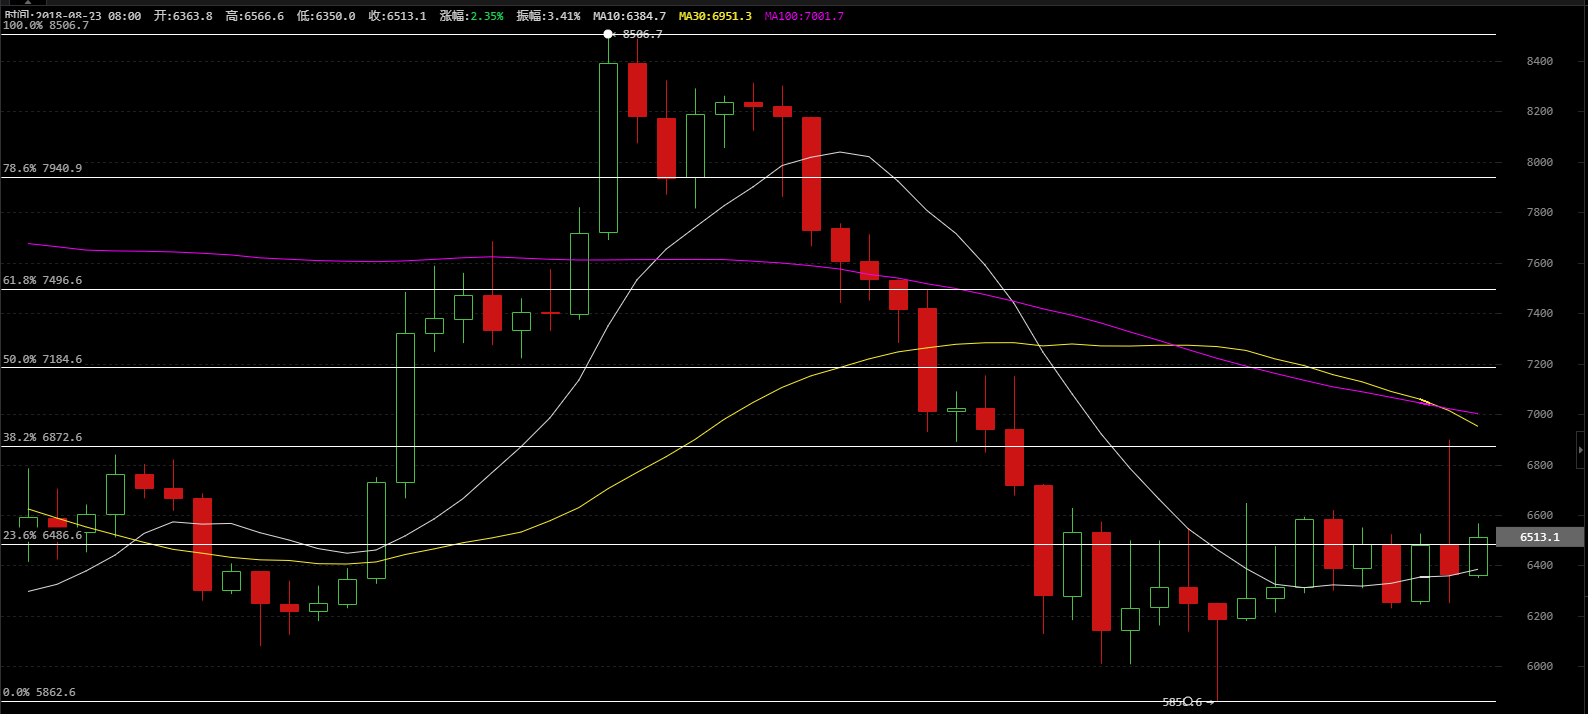Click the white 8506.7 high point marker
Viewport: 1588px width, 714px height.
click(x=608, y=34)
